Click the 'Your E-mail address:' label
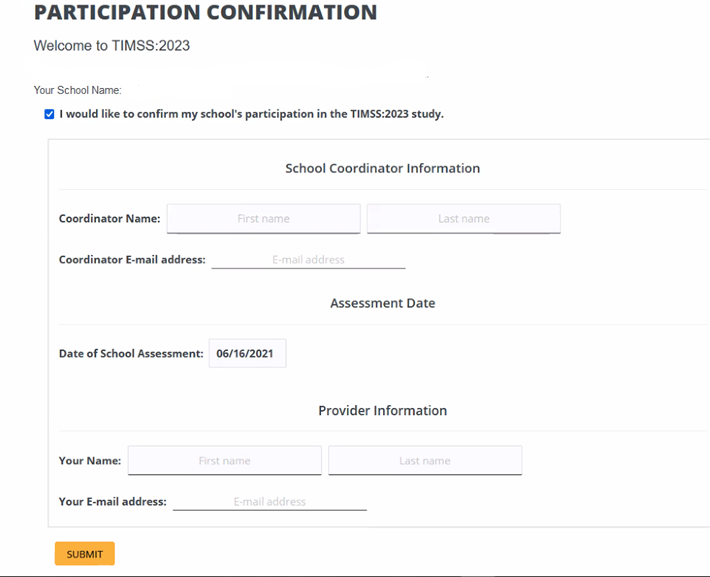 tap(113, 502)
